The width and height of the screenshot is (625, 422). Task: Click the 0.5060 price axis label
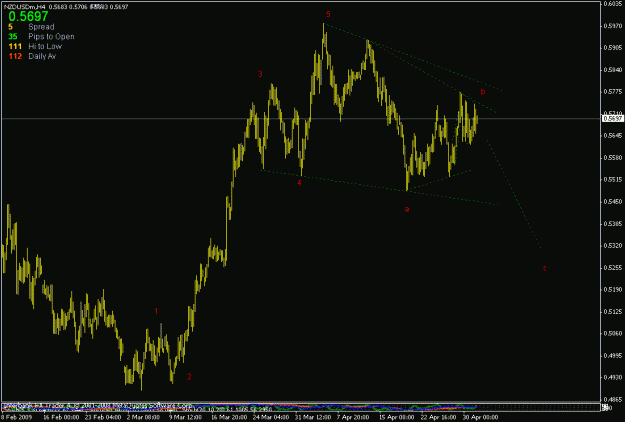(x=613, y=334)
